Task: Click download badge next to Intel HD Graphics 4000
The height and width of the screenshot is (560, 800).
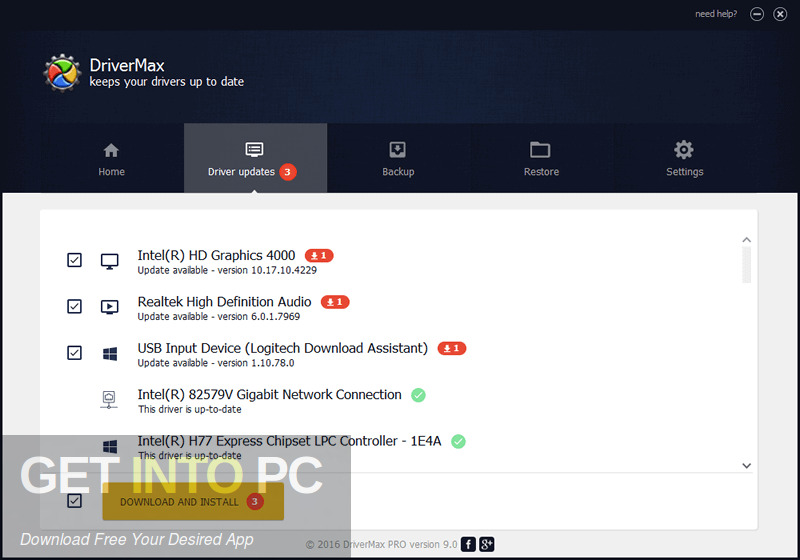Action: pyautogui.click(x=319, y=256)
